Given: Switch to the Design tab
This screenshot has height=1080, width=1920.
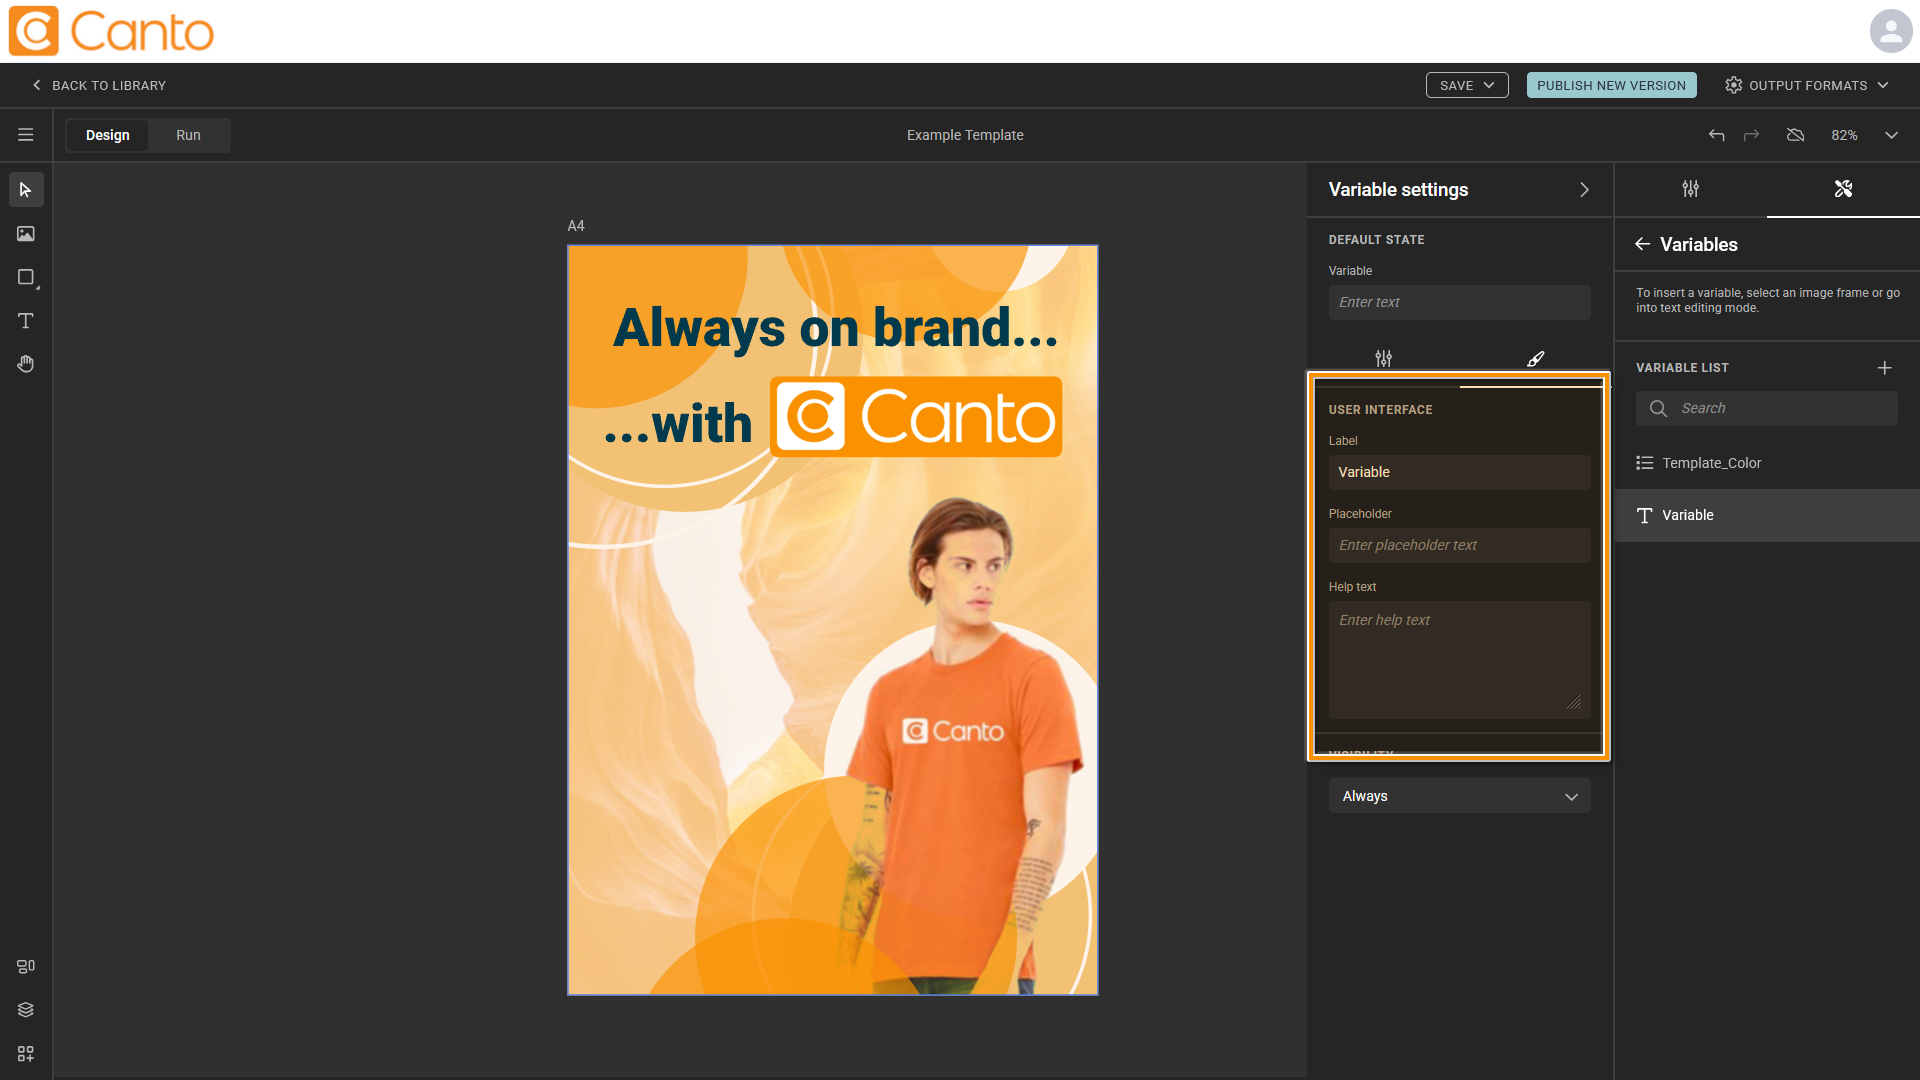Looking at the screenshot, I should click(108, 135).
